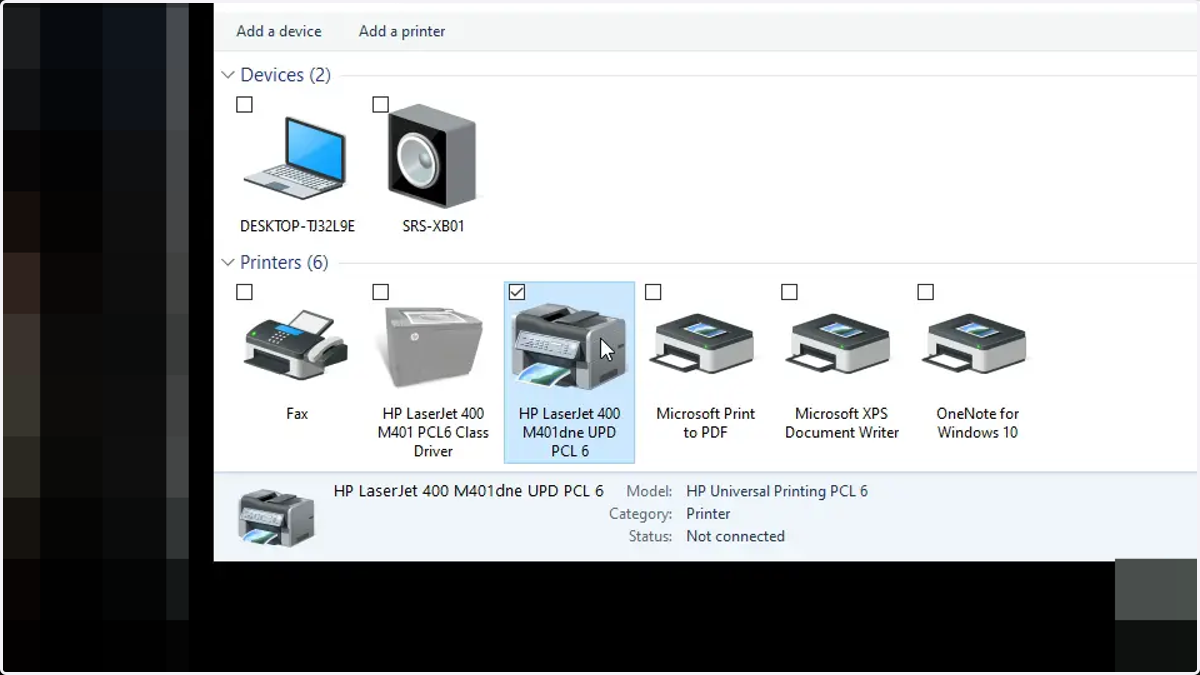This screenshot has height=675, width=1200.
Task: Click the Microsoft XPS Document Writer label
Action: point(842,423)
